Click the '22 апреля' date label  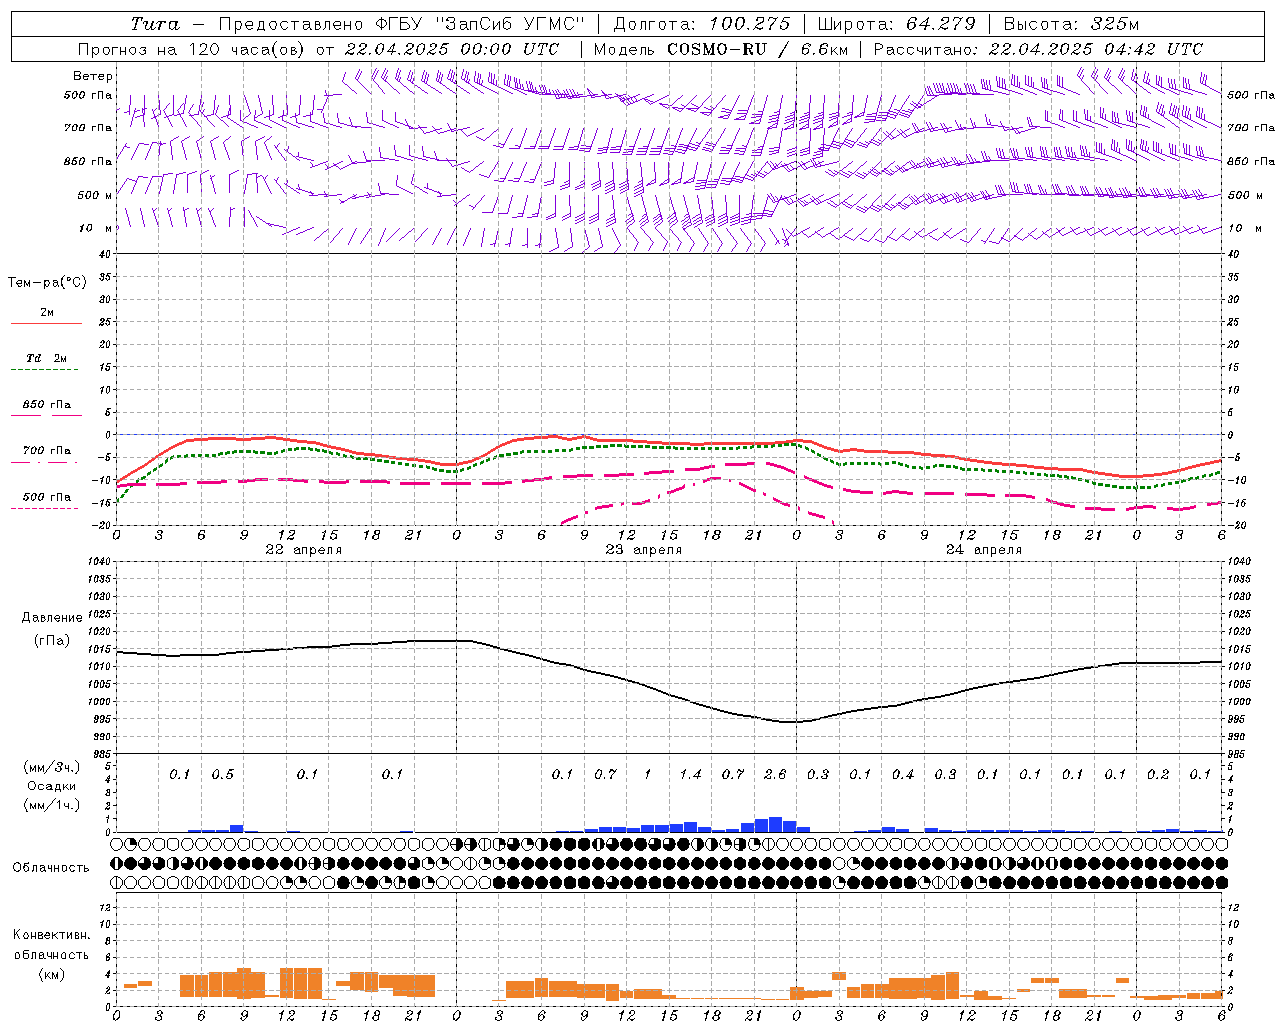pos(304,549)
